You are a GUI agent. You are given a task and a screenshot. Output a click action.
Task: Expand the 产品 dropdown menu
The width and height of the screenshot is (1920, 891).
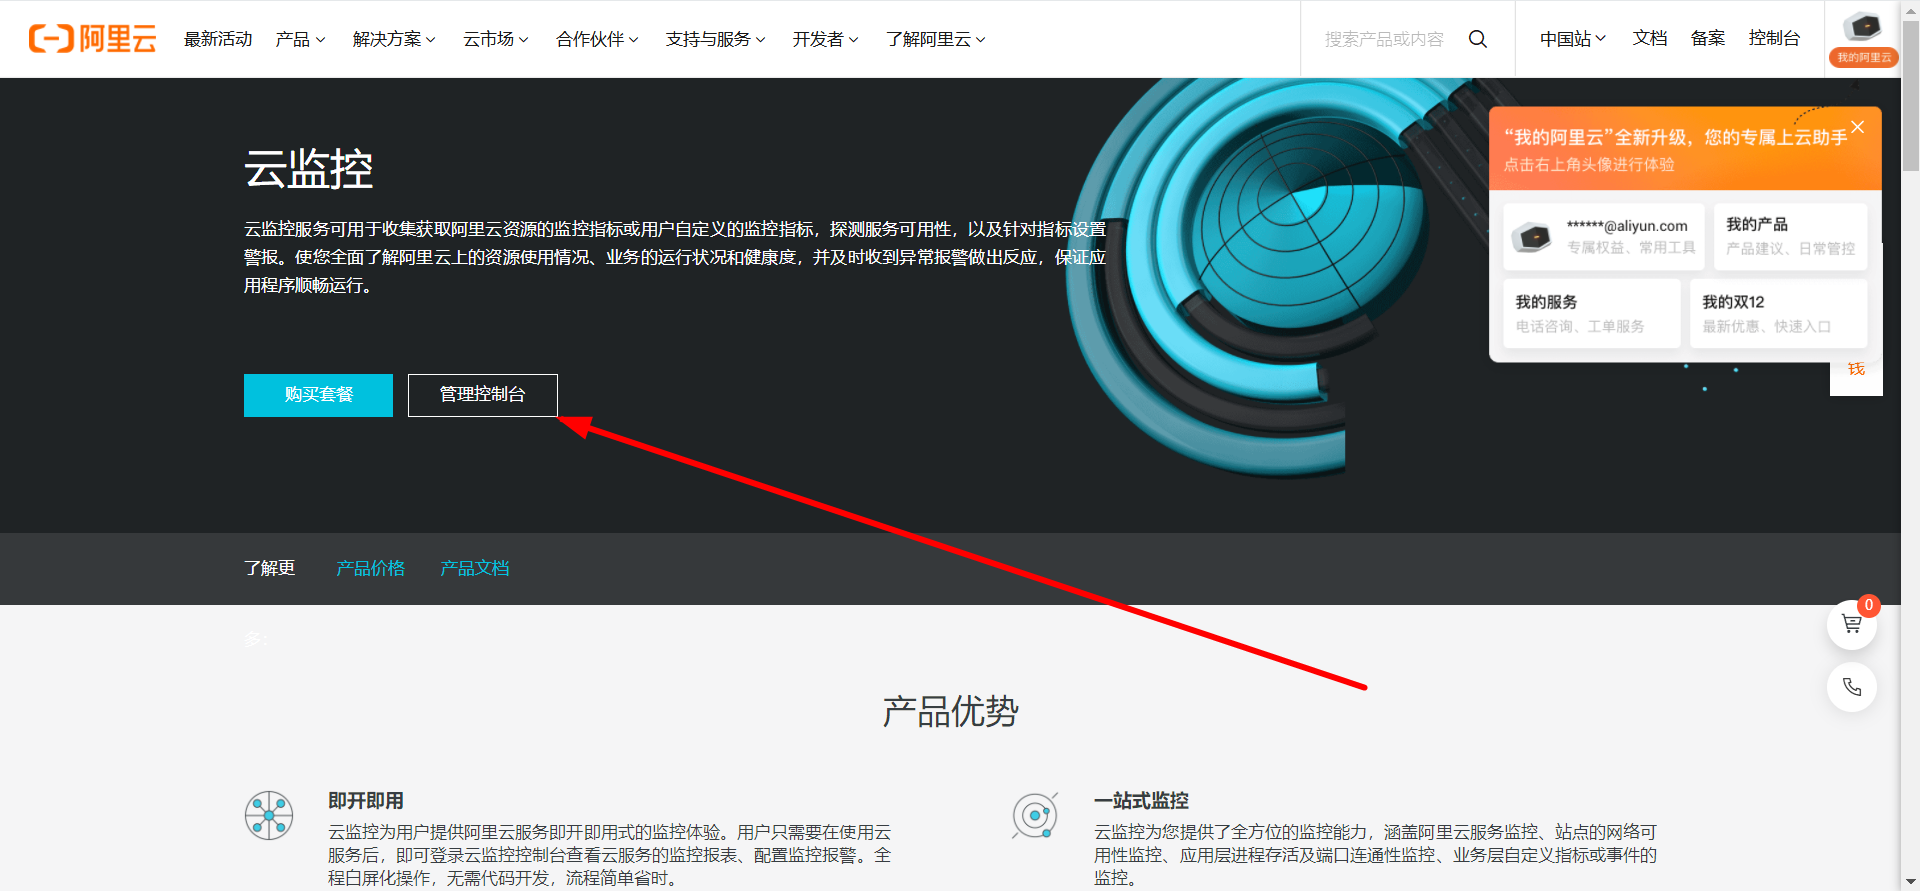click(x=300, y=39)
